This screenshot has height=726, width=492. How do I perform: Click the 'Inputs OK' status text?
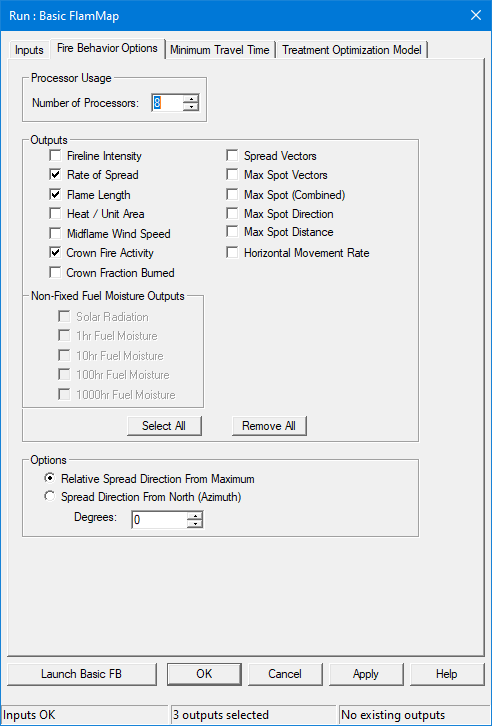(29, 714)
